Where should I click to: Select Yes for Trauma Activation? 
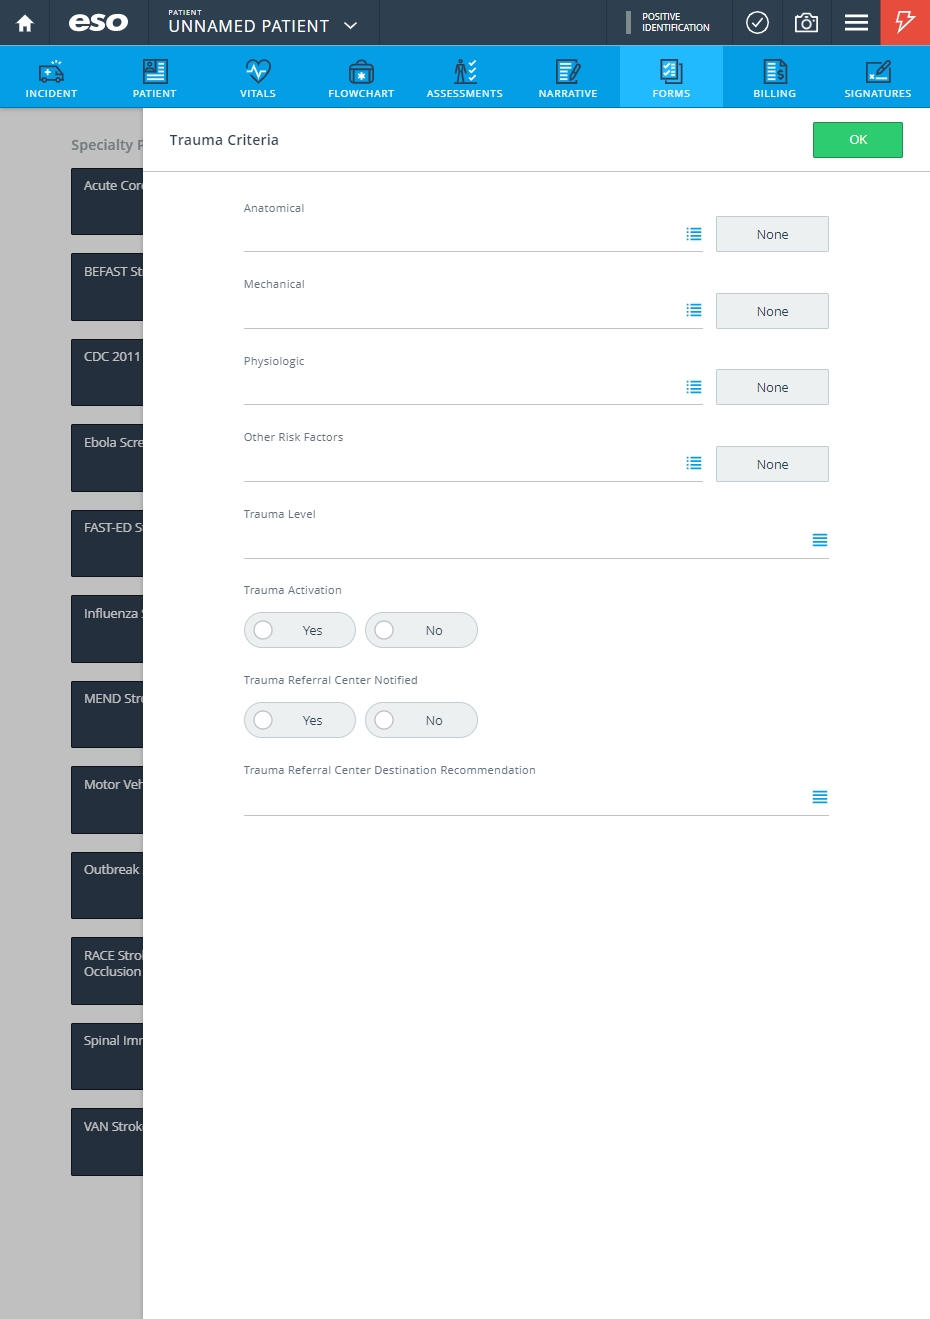point(300,630)
